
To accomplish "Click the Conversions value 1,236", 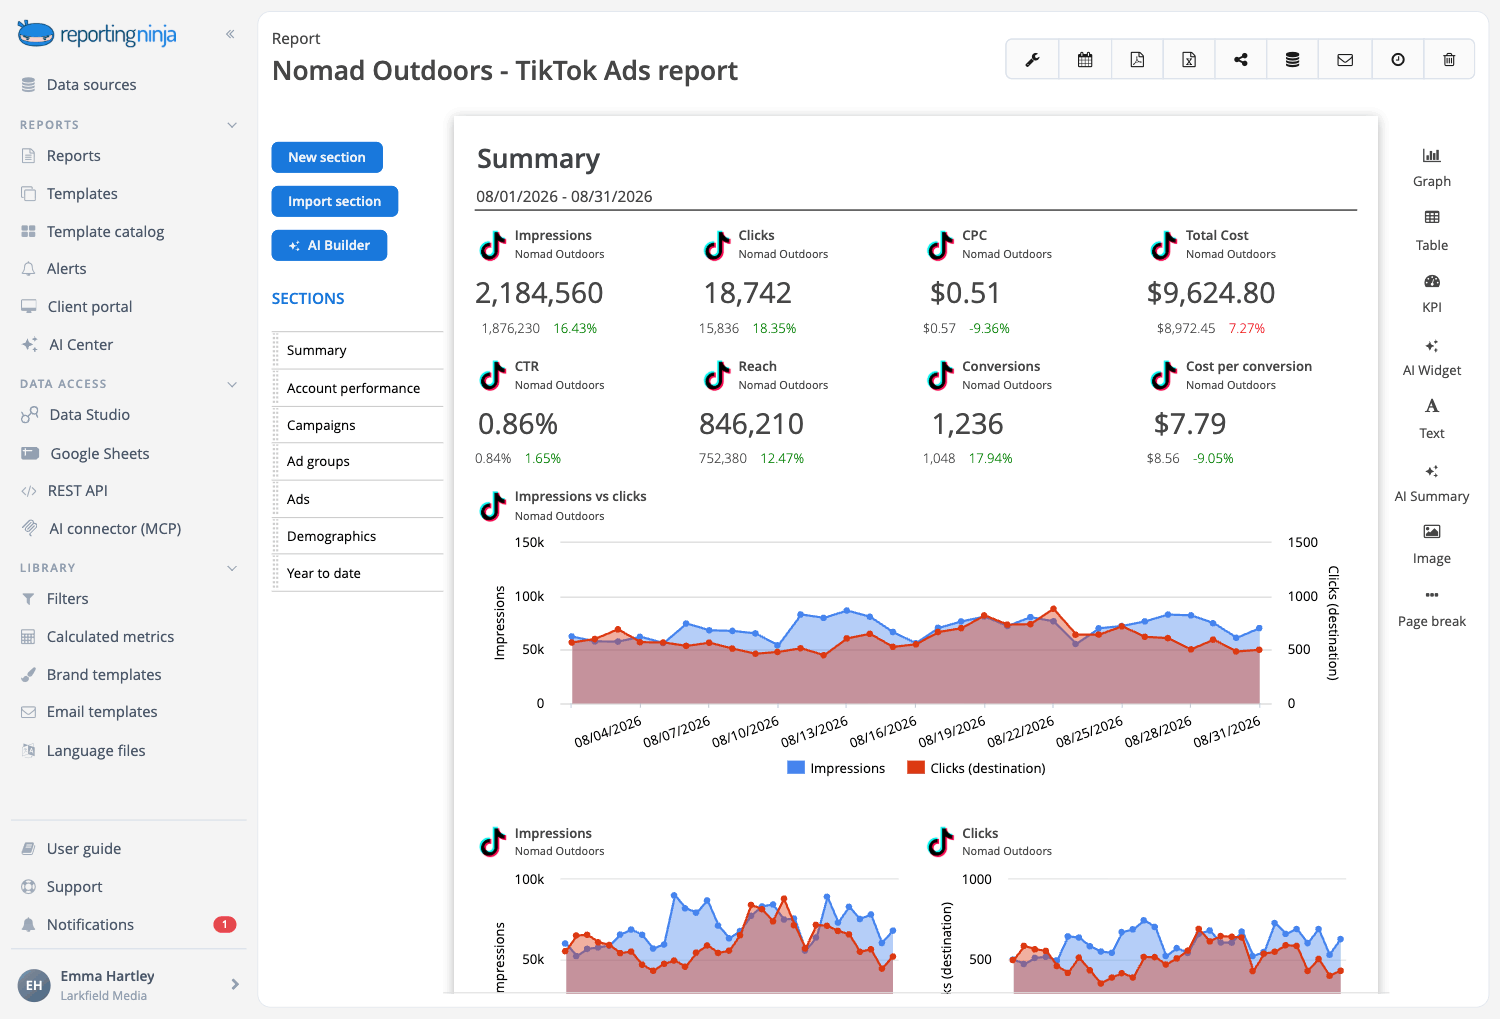I will point(968,424).
